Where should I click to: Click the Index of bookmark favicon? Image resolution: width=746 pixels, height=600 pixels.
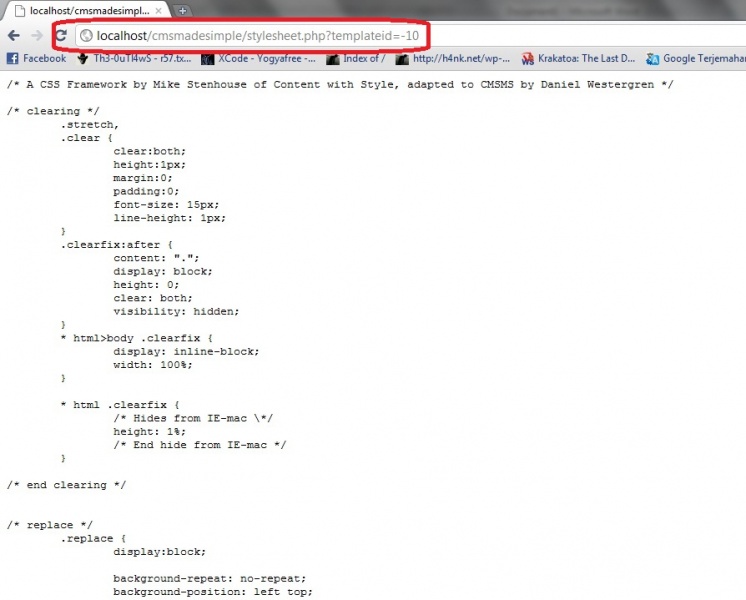[332, 59]
